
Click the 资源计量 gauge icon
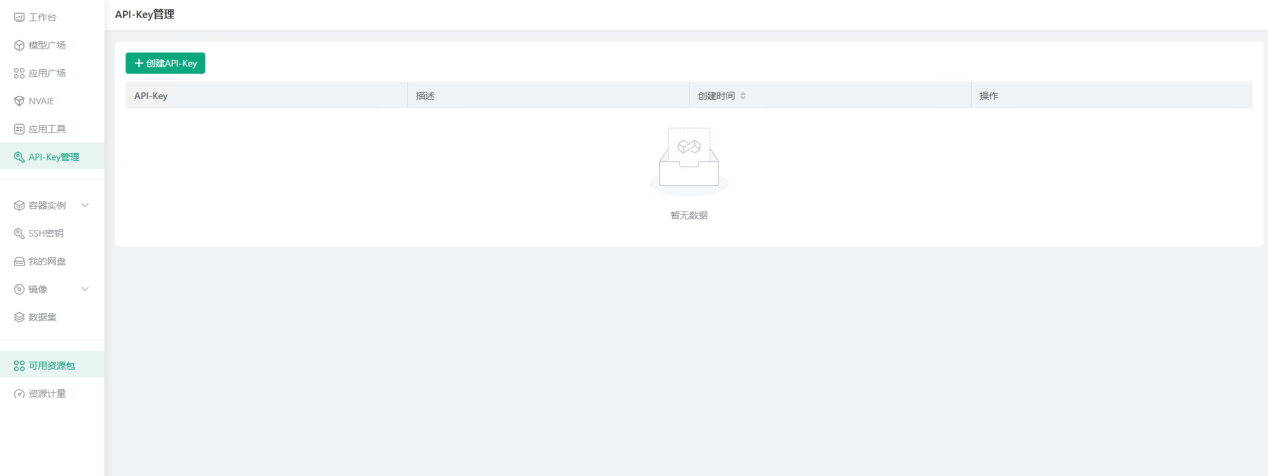pyautogui.click(x=19, y=394)
